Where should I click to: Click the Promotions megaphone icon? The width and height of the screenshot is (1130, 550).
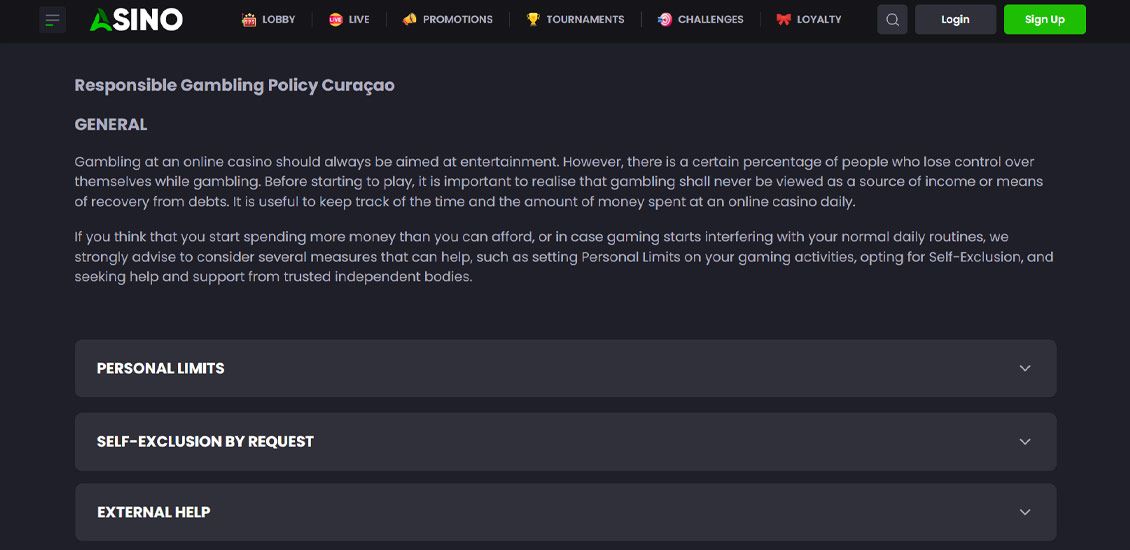tap(409, 19)
